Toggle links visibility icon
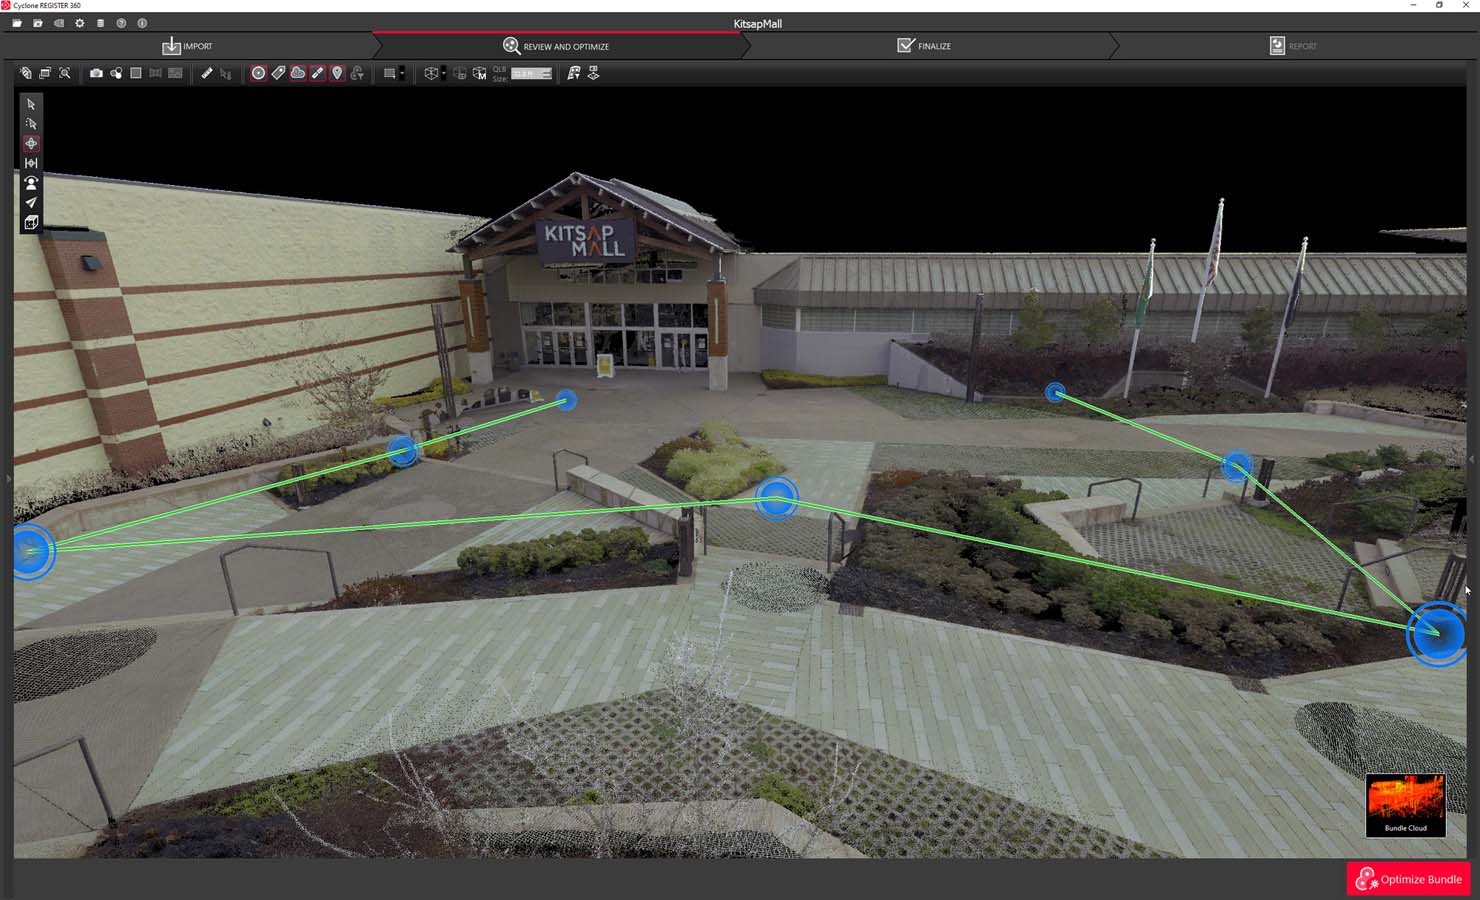1480x900 pixels. coord(318,73)
